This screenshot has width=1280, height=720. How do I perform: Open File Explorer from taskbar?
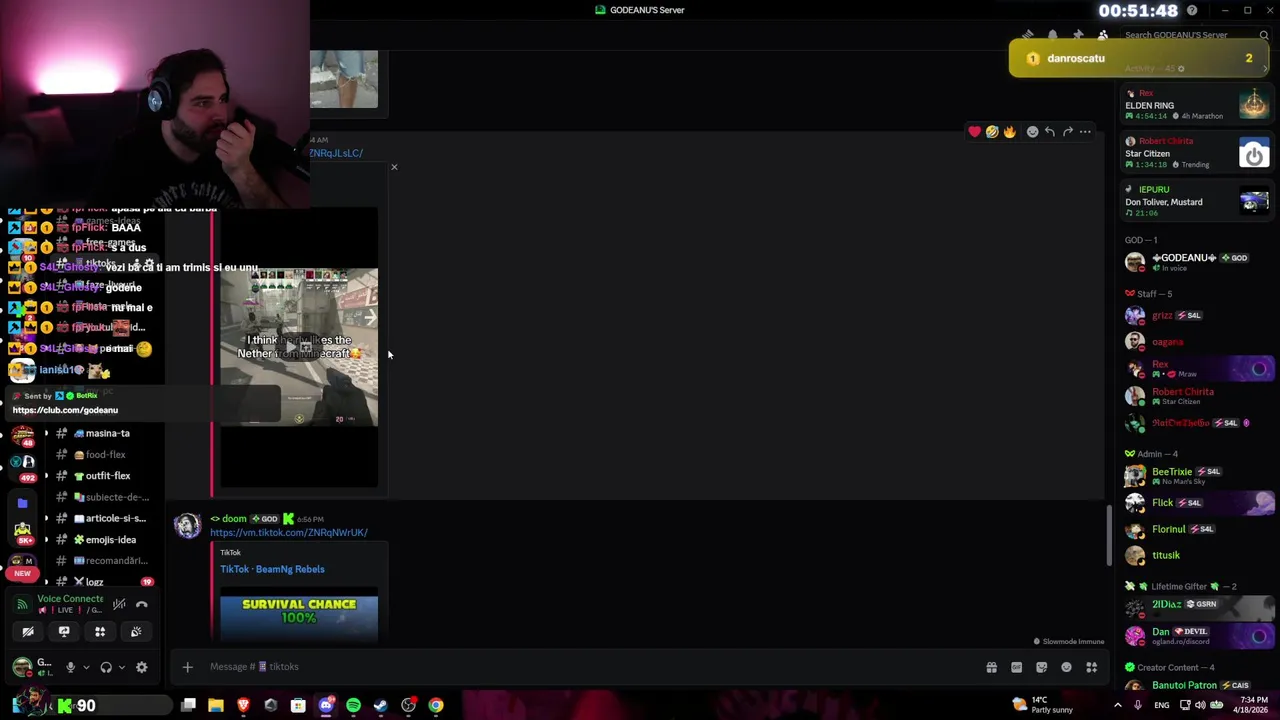[x=215, y=705]
